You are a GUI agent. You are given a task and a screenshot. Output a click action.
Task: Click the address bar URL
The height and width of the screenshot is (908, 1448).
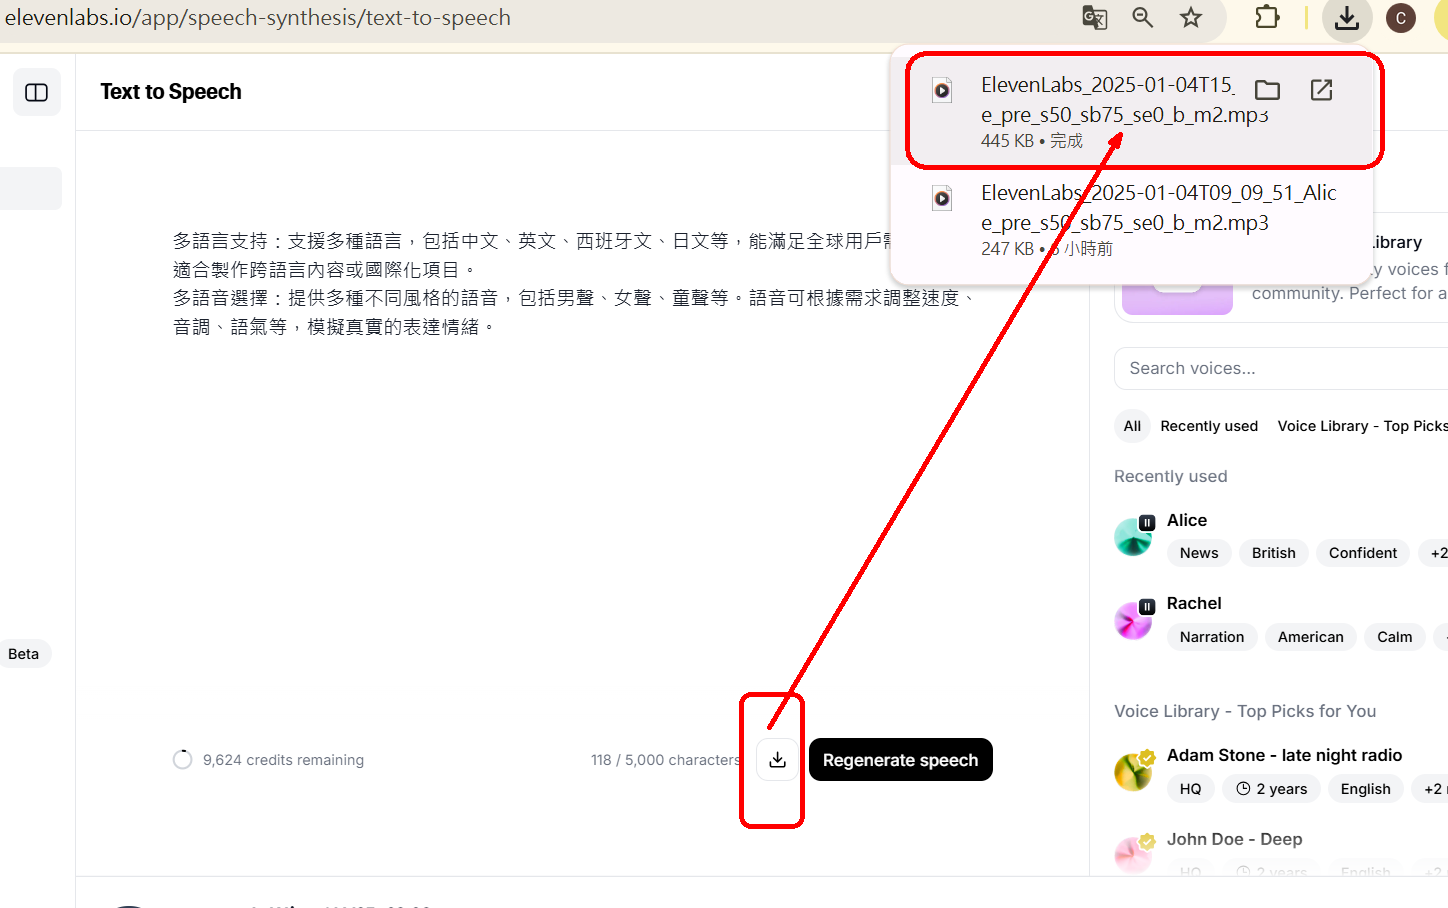(x=258, y=18)
